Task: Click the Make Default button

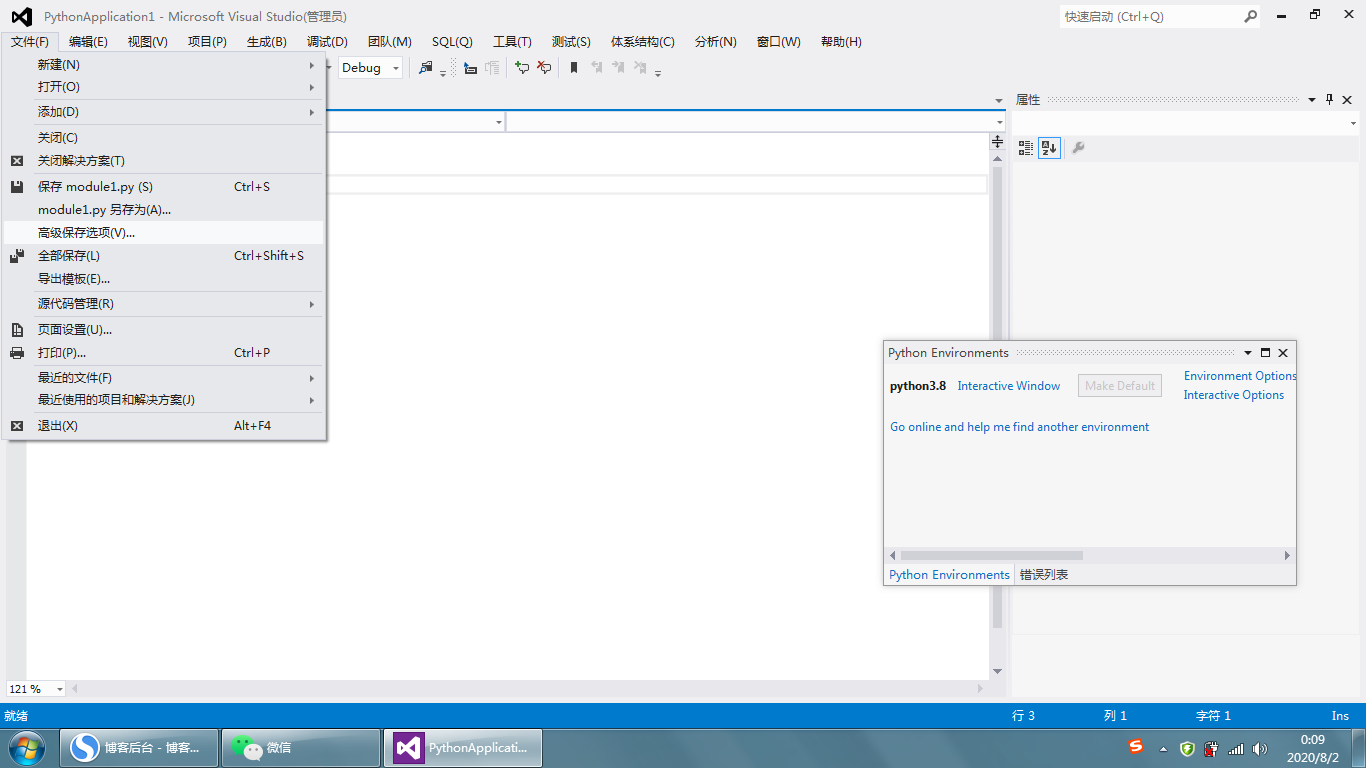Action: 1120,386
